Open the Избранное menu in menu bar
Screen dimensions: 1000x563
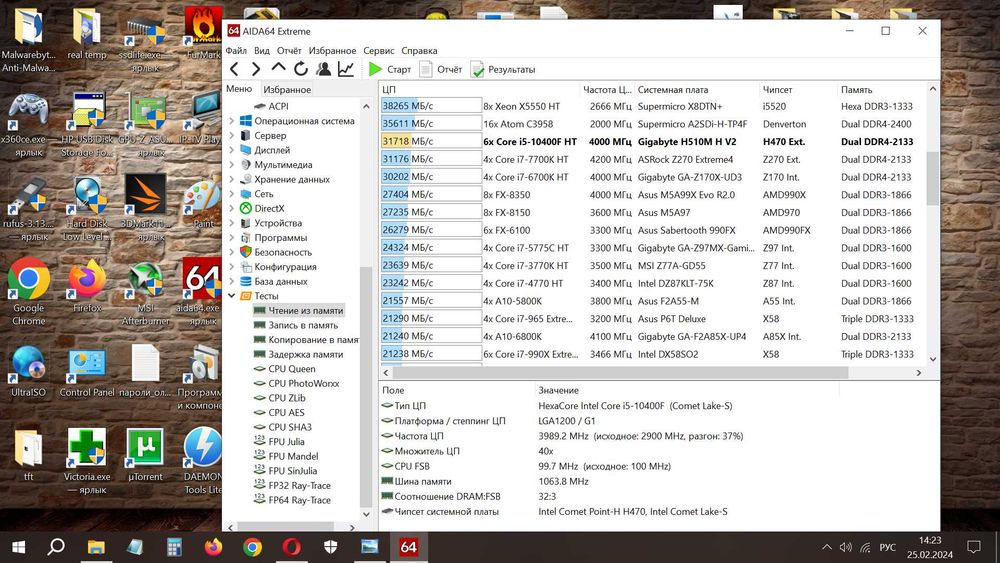click(332, 50)
